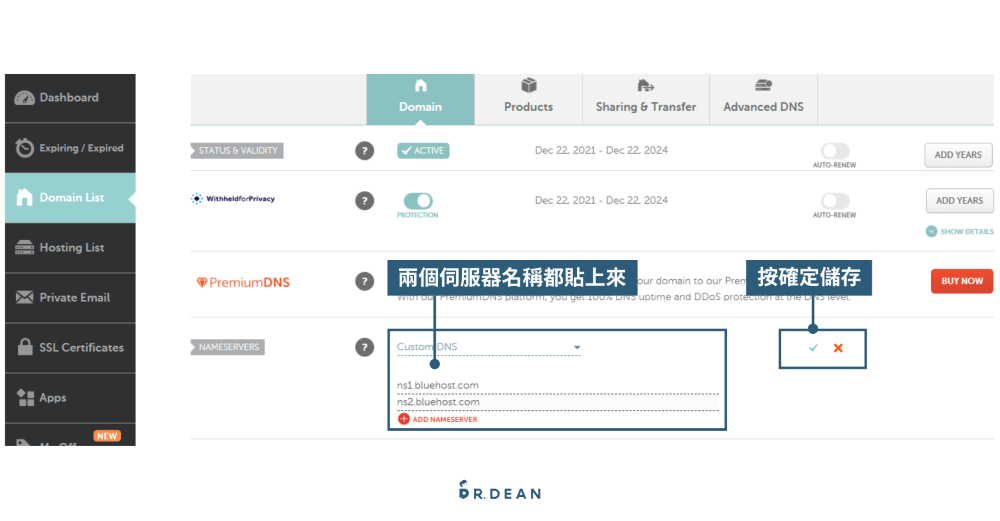Open Apps in the sidebar
Image resolution: width=1000 pixels, height=521 pixels.
click(70, 397)
